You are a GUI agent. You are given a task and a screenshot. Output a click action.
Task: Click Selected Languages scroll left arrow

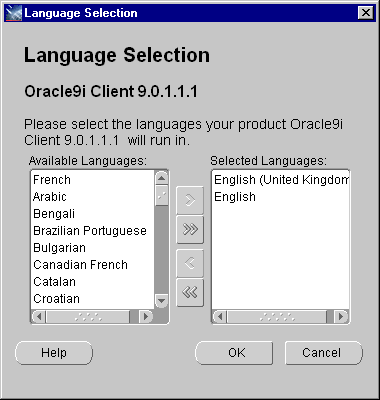tap(220, 316)
